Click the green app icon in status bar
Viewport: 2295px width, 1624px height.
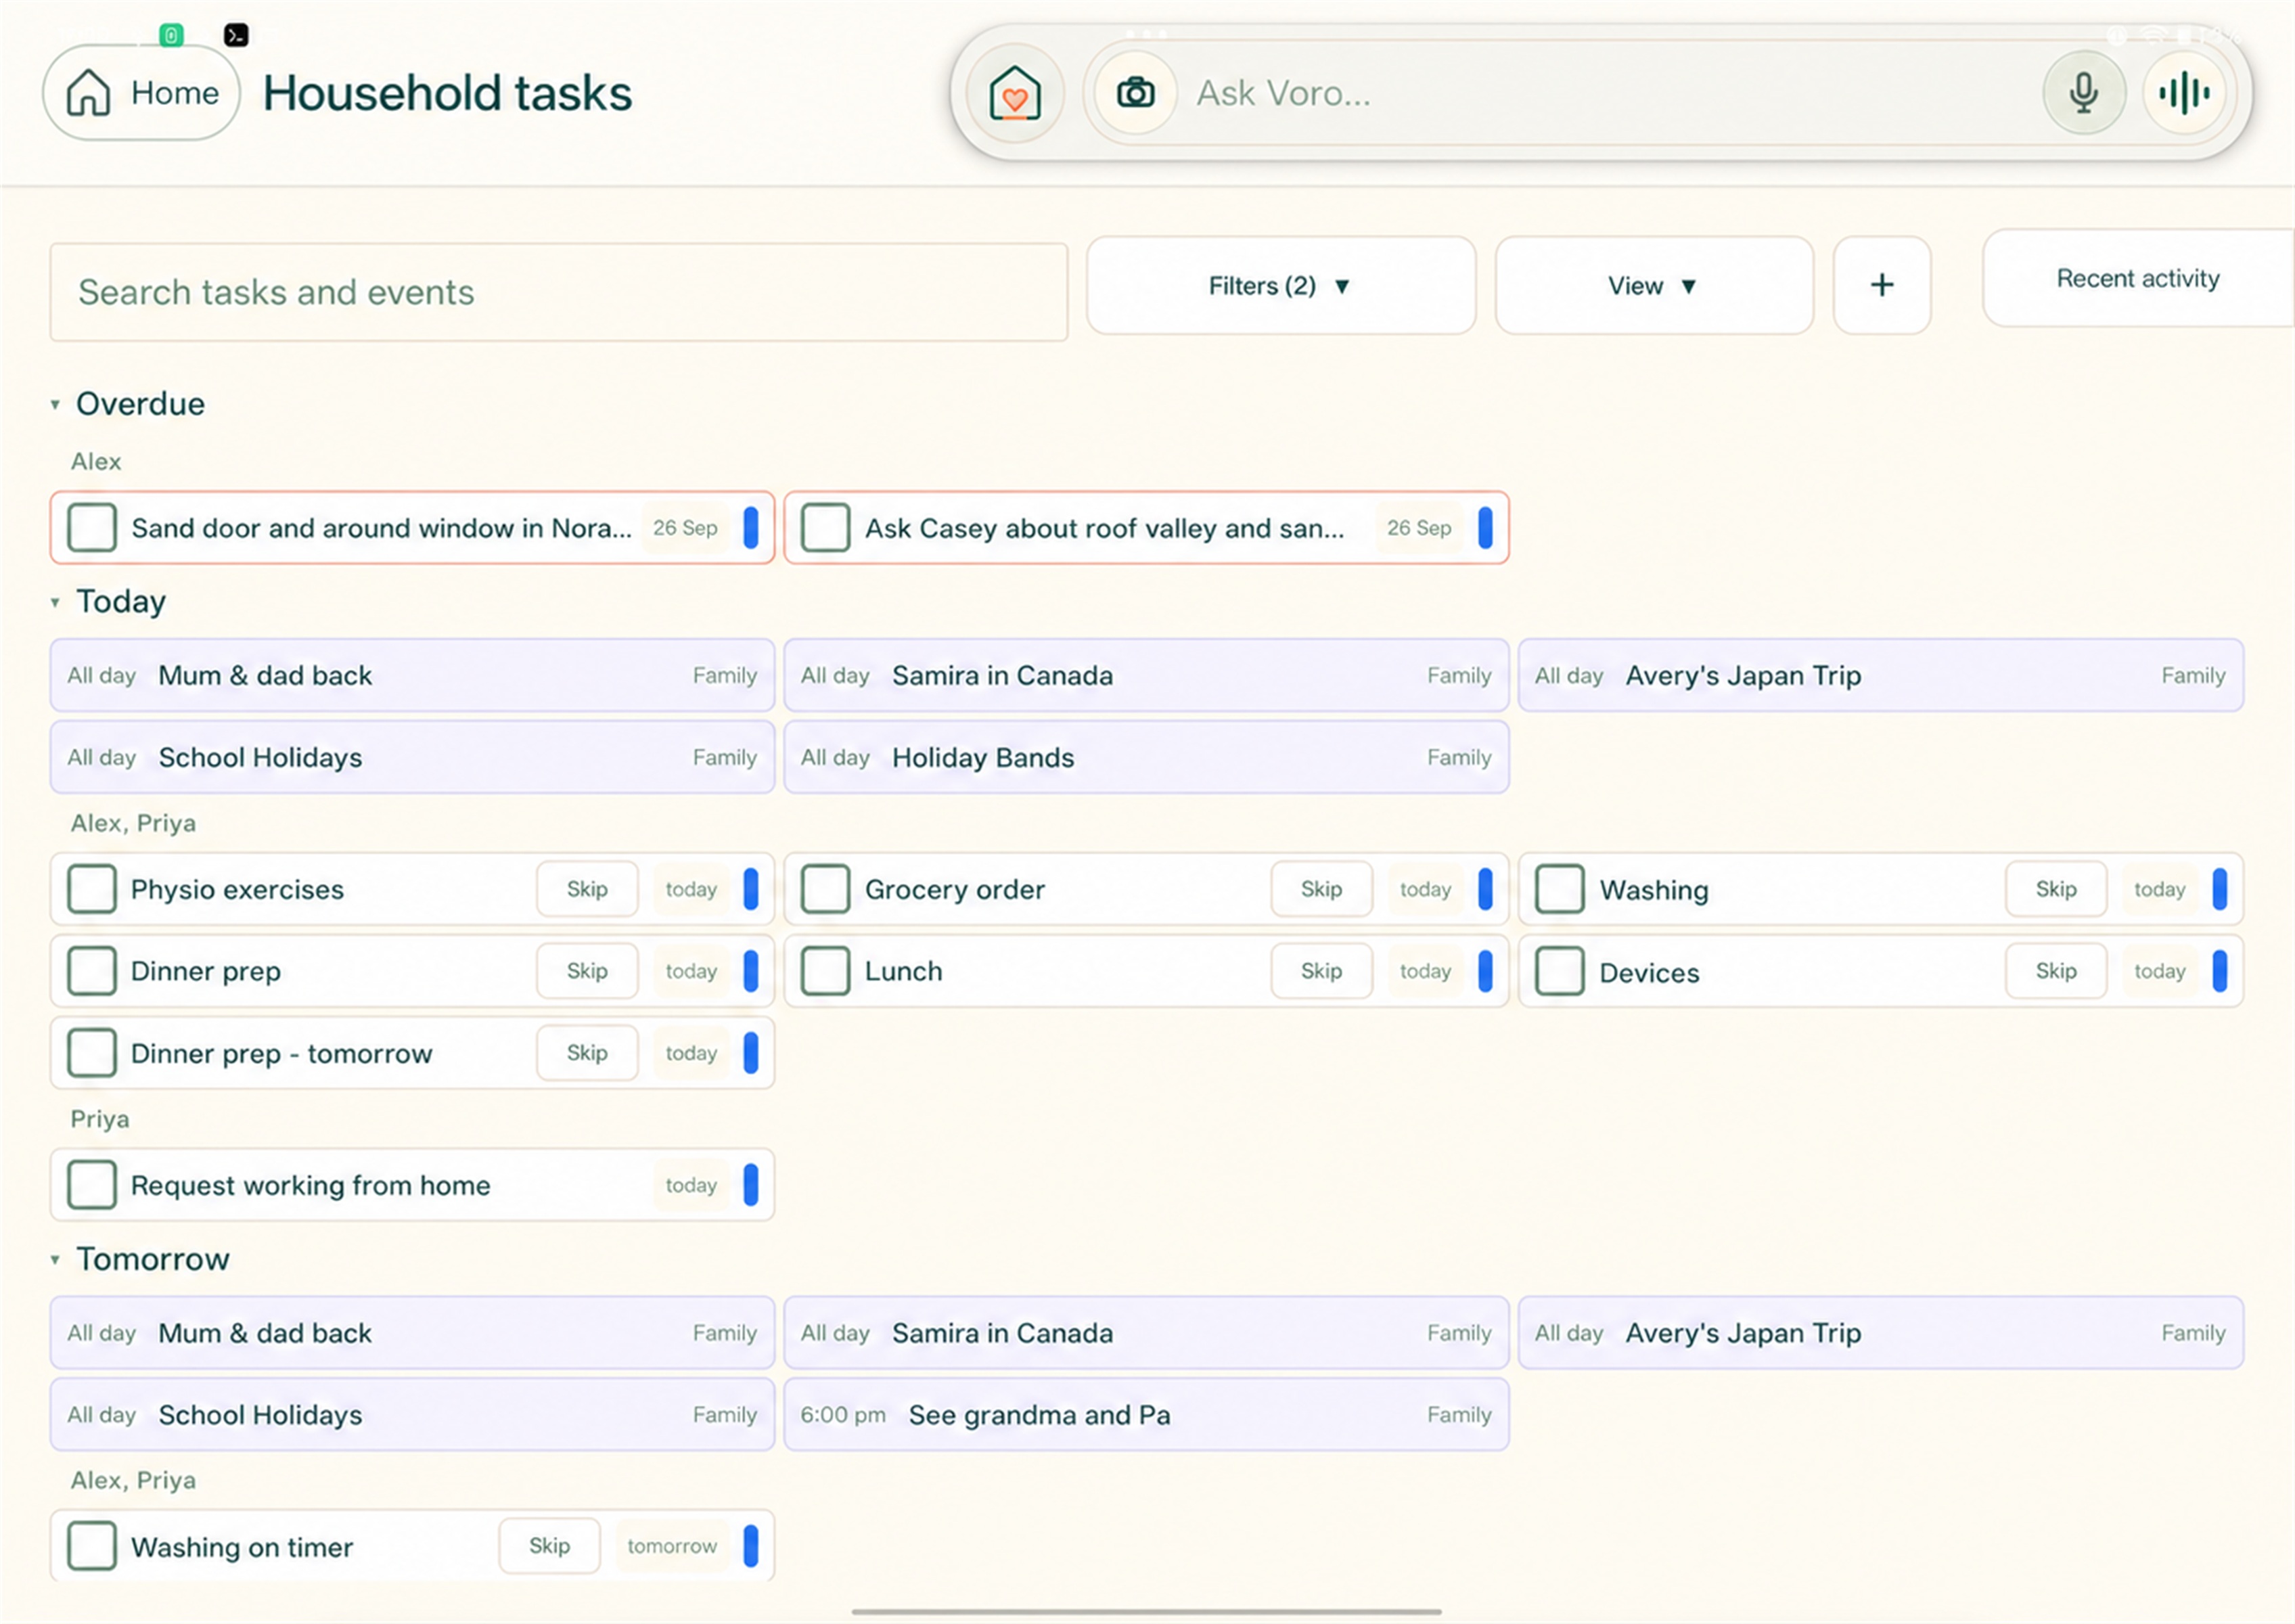point(171,35)
